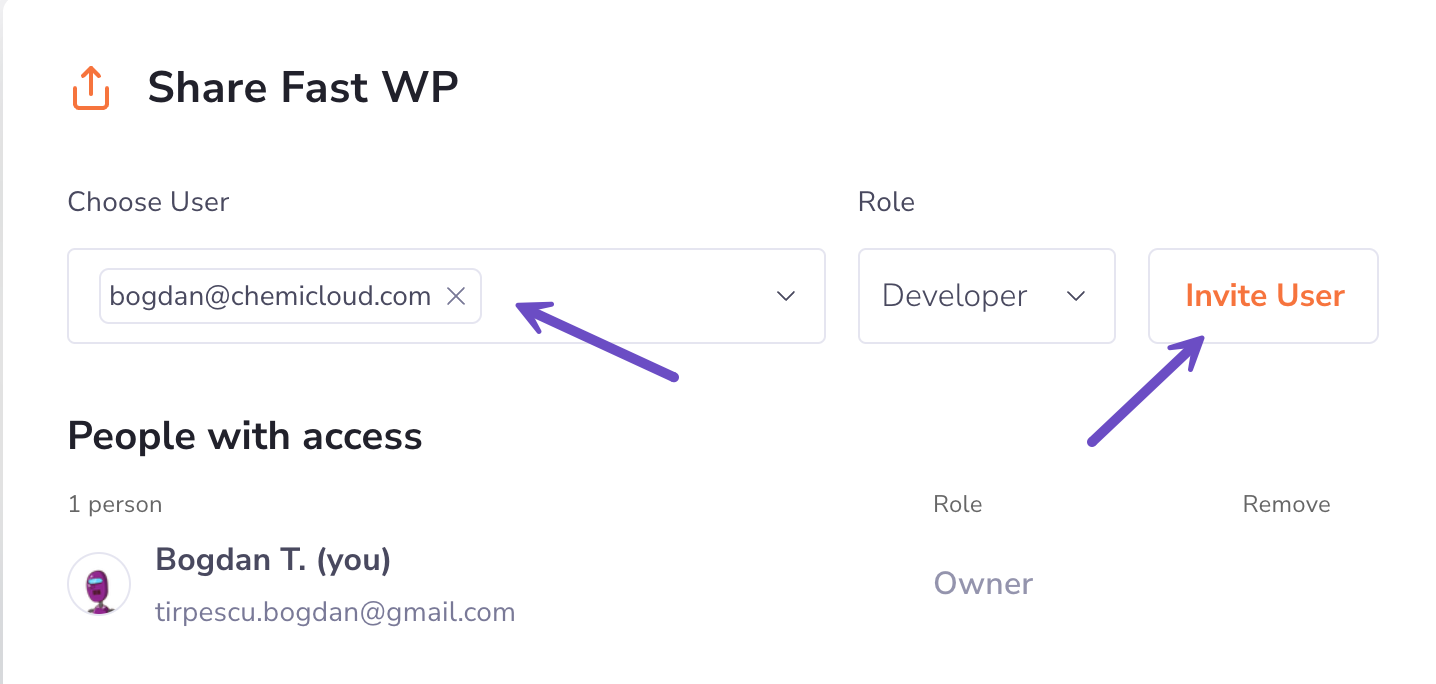The image size is (1436, 684).
Task: Open the Developer role dropdown
Action: [x=986, y=296]
